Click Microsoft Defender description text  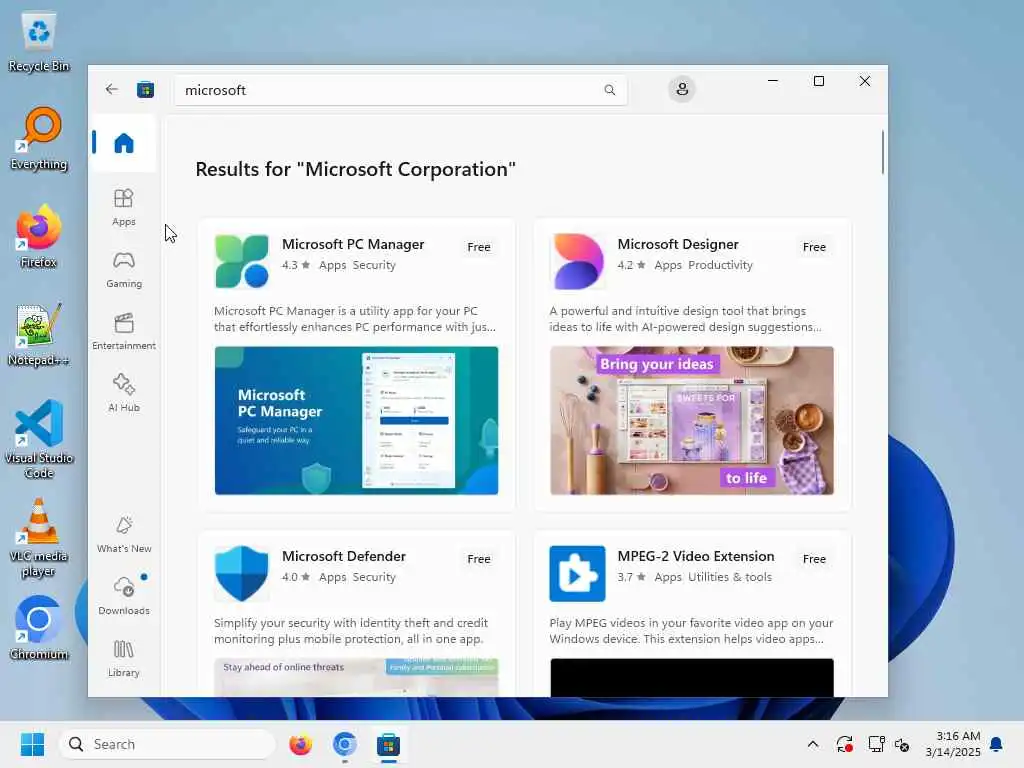pyautogui.click(x=351, y=631)
